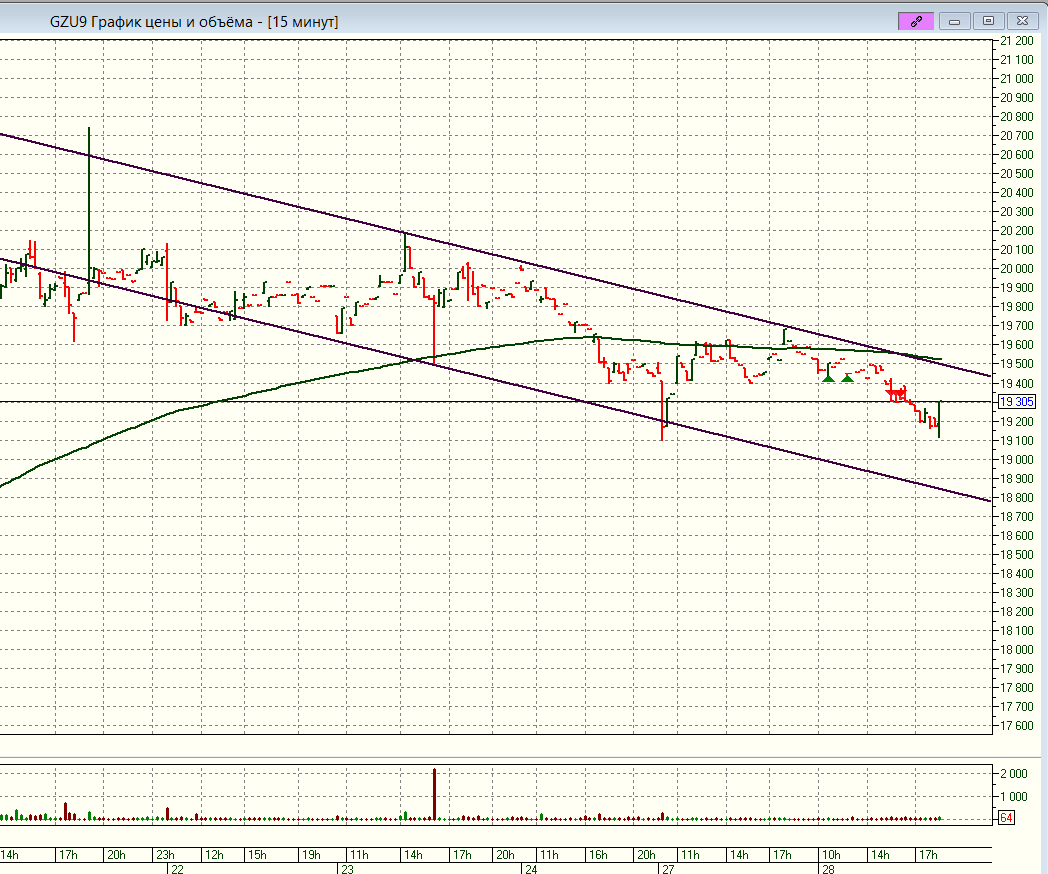Screen dimensions: 1048x874
Task: Select date label 28 on the time axis
Action: (x=828, y=869)
